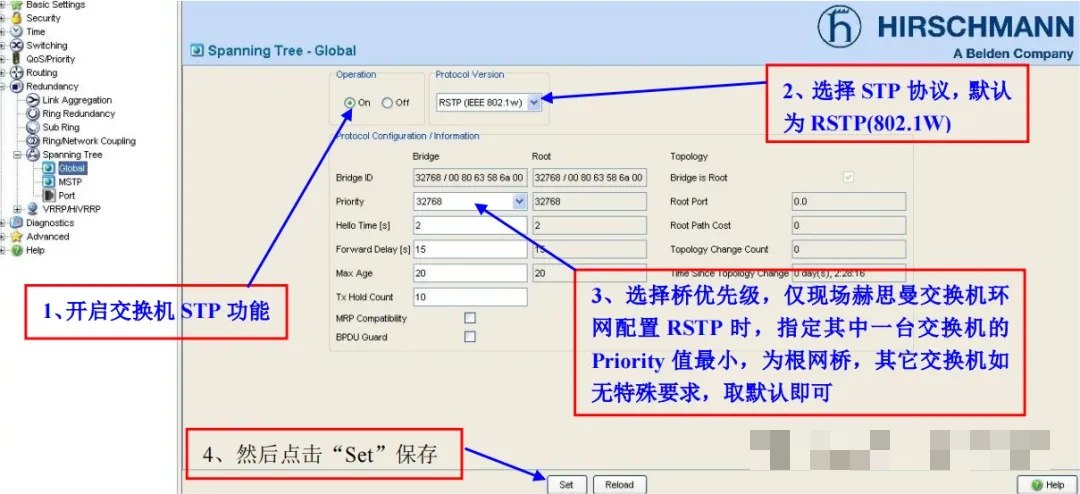
Task: Select the Operation Off radio button
Action: pyautogui.click(x=387, y=103)
